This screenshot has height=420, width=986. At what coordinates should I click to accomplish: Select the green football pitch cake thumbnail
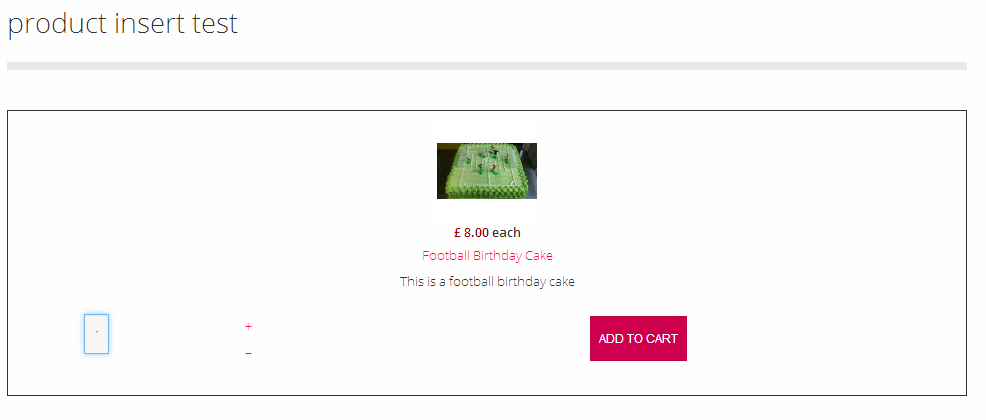[486, 171]
